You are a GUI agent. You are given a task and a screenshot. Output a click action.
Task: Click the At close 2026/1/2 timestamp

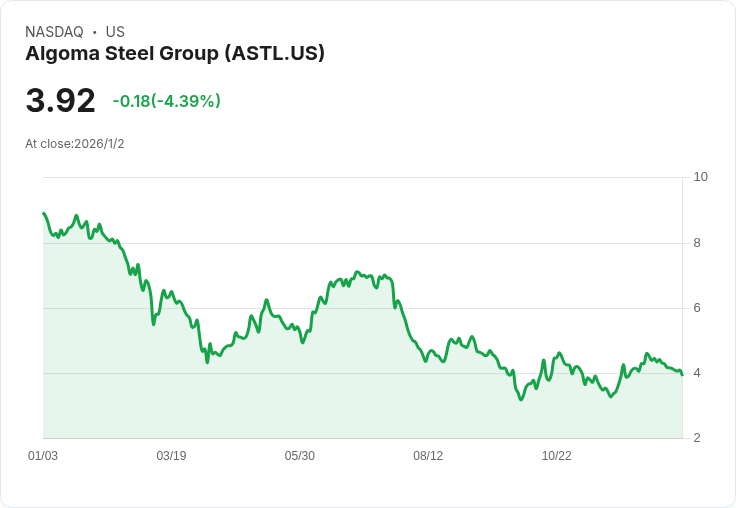(75, 144)
